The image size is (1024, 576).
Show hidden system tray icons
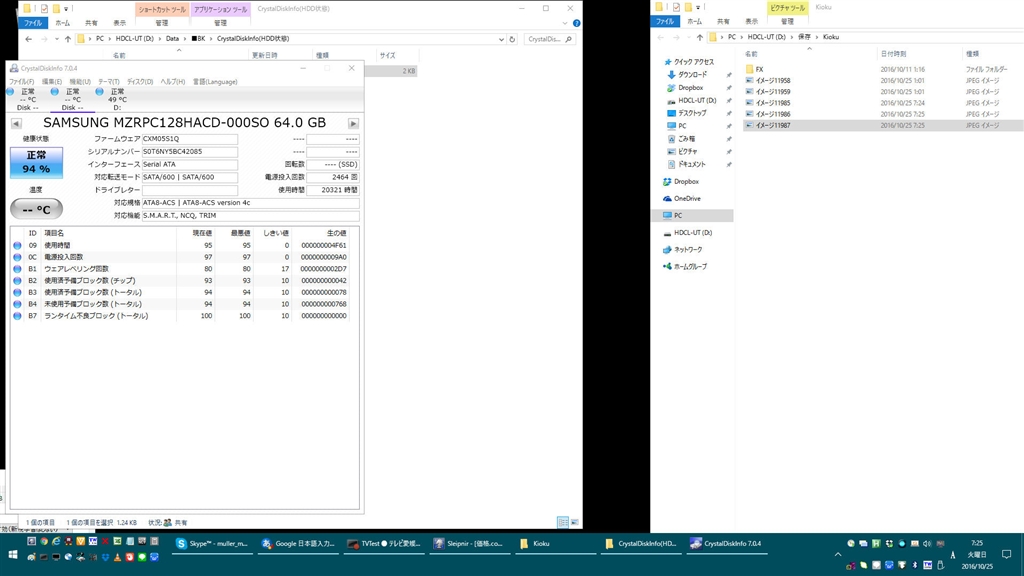(838, 554)
